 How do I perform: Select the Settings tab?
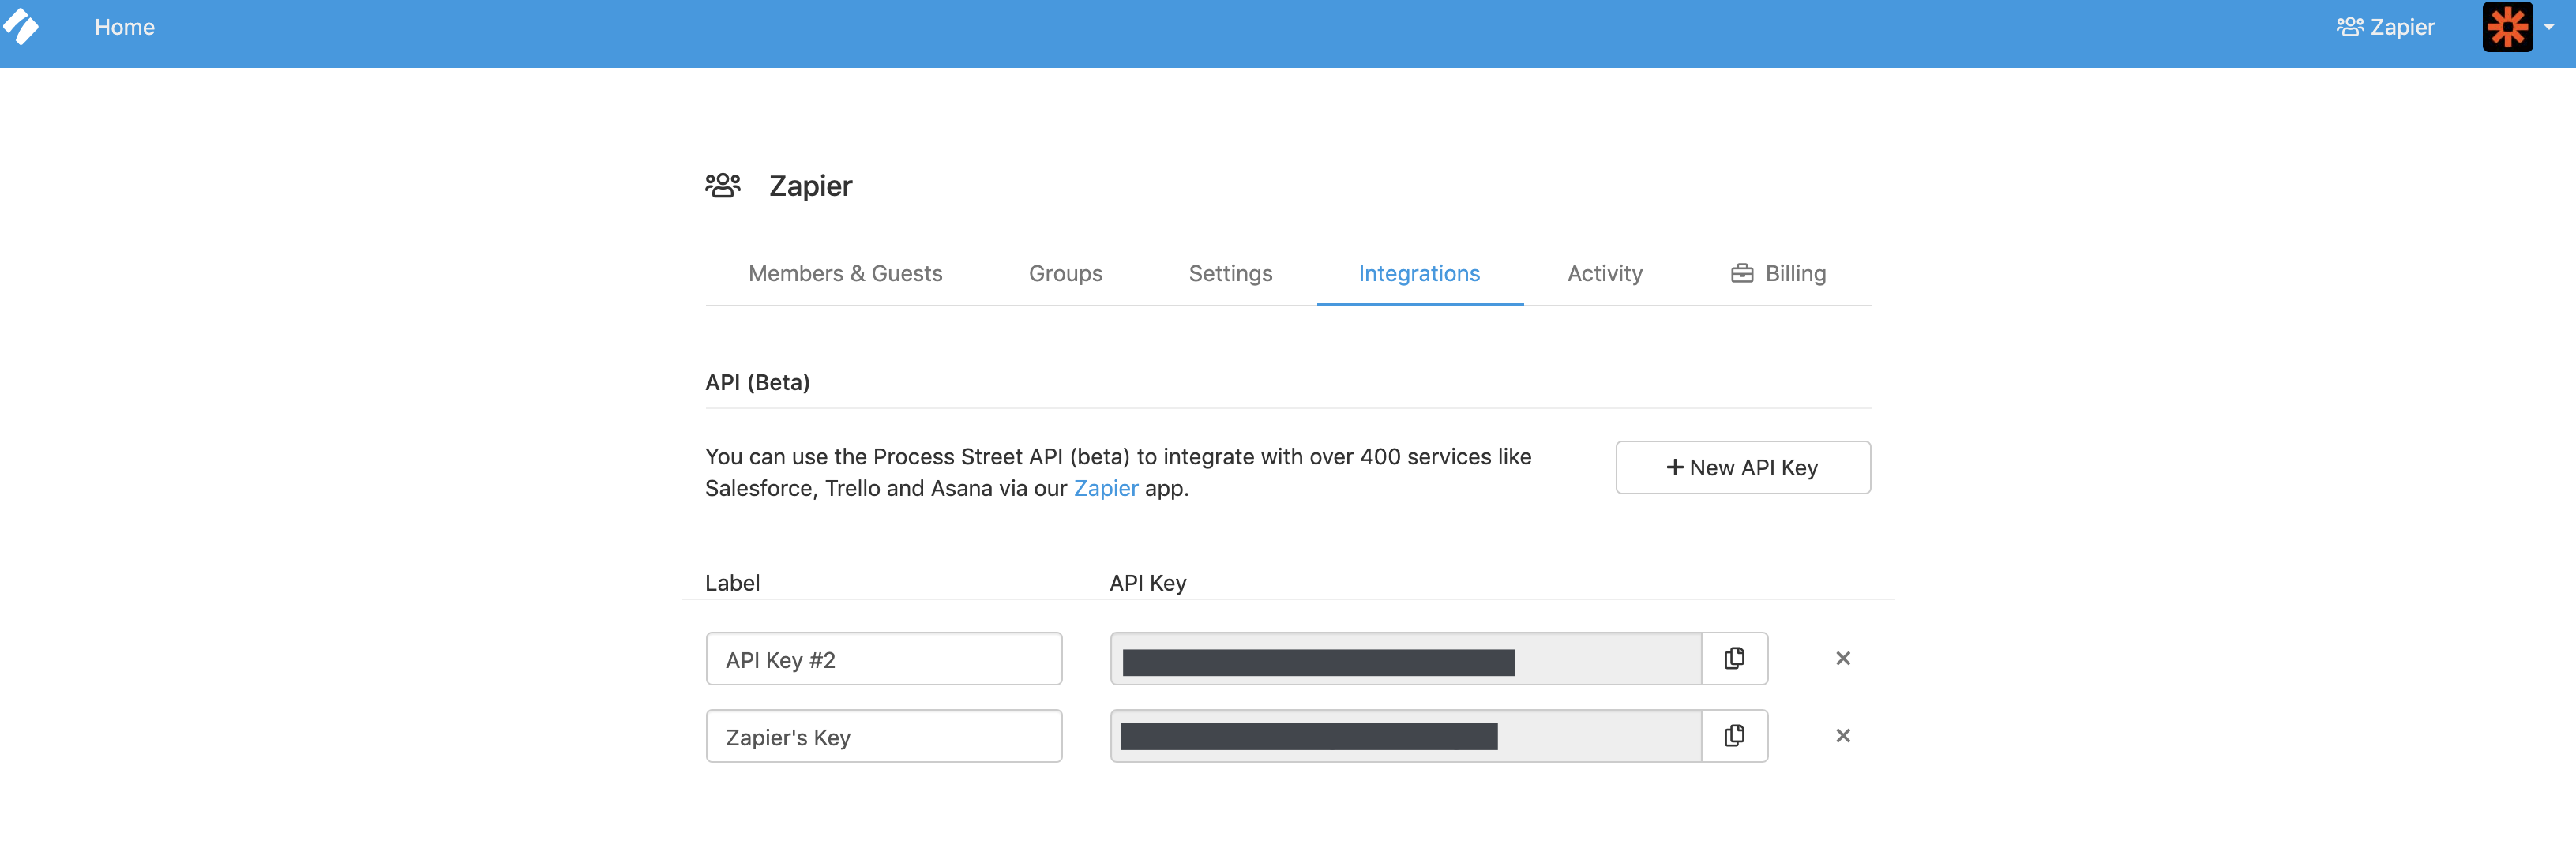point(1230,273)
